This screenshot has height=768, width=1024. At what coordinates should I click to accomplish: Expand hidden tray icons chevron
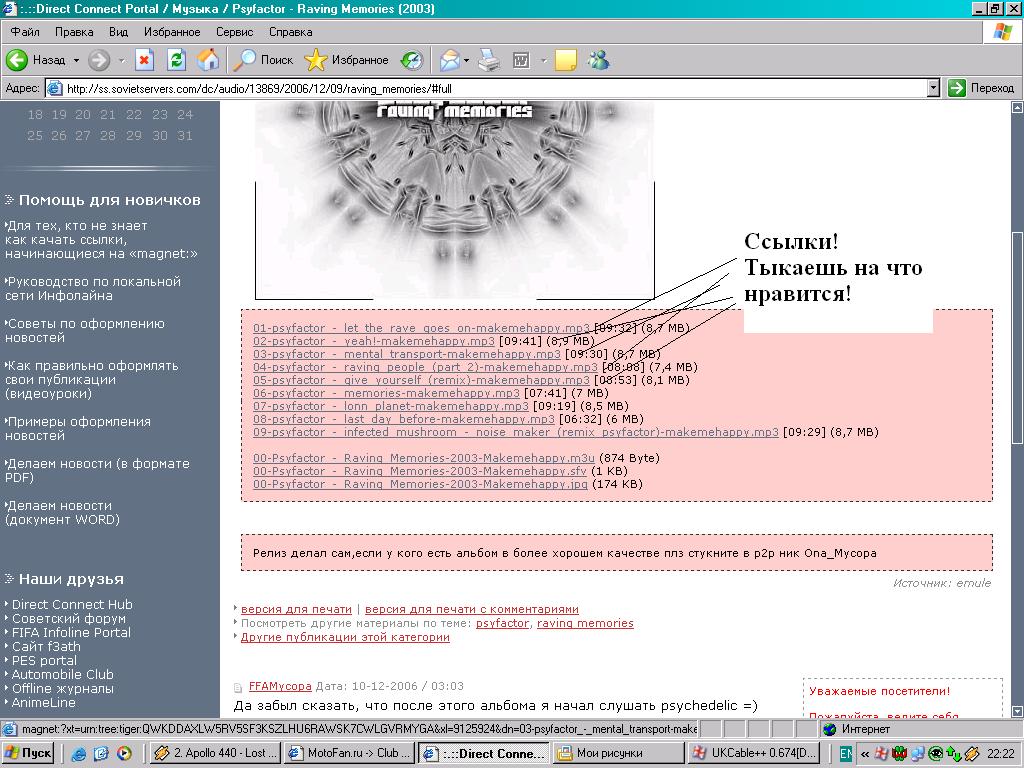[865, 754]
